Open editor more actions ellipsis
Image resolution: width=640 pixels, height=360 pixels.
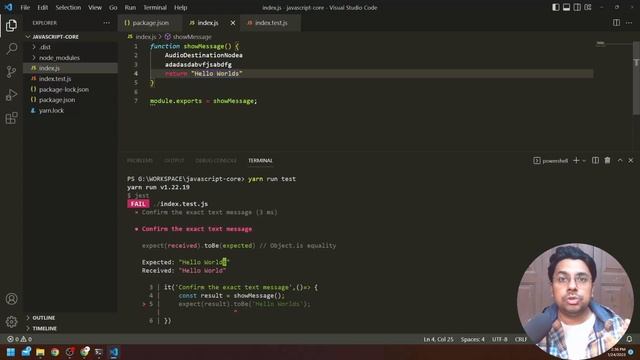coord(629,23)
